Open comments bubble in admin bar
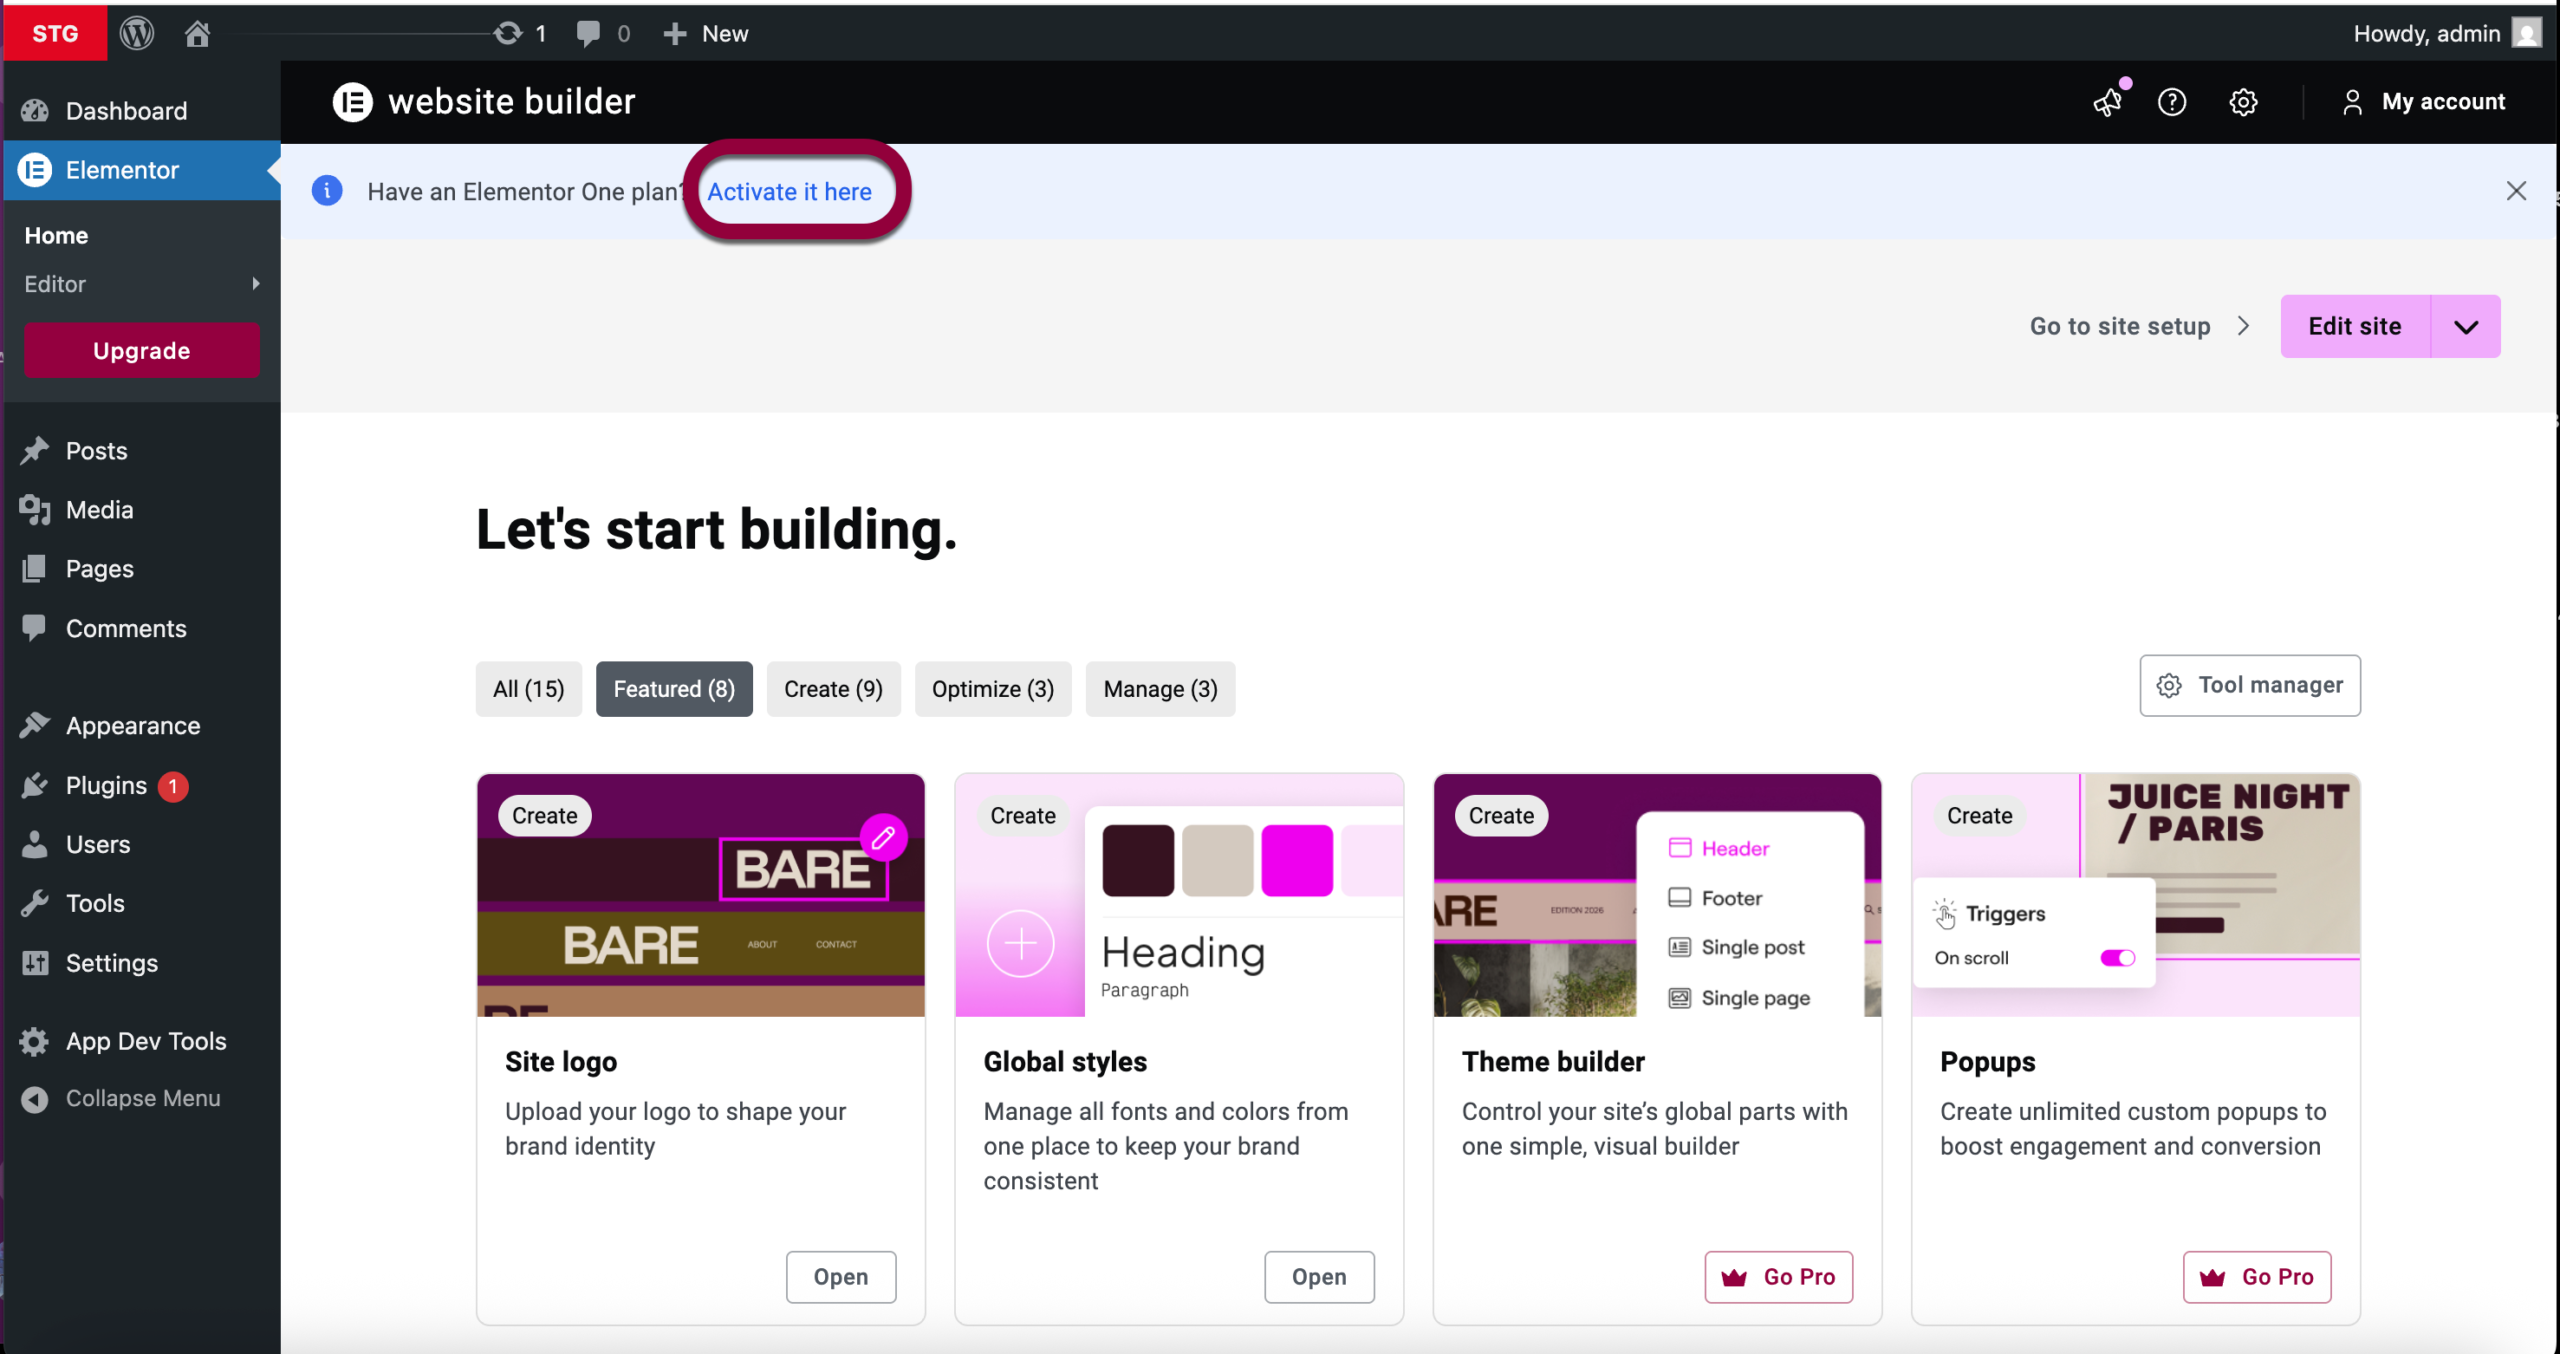This screenshot has width=2560, height=1354. tap(588, 33)
